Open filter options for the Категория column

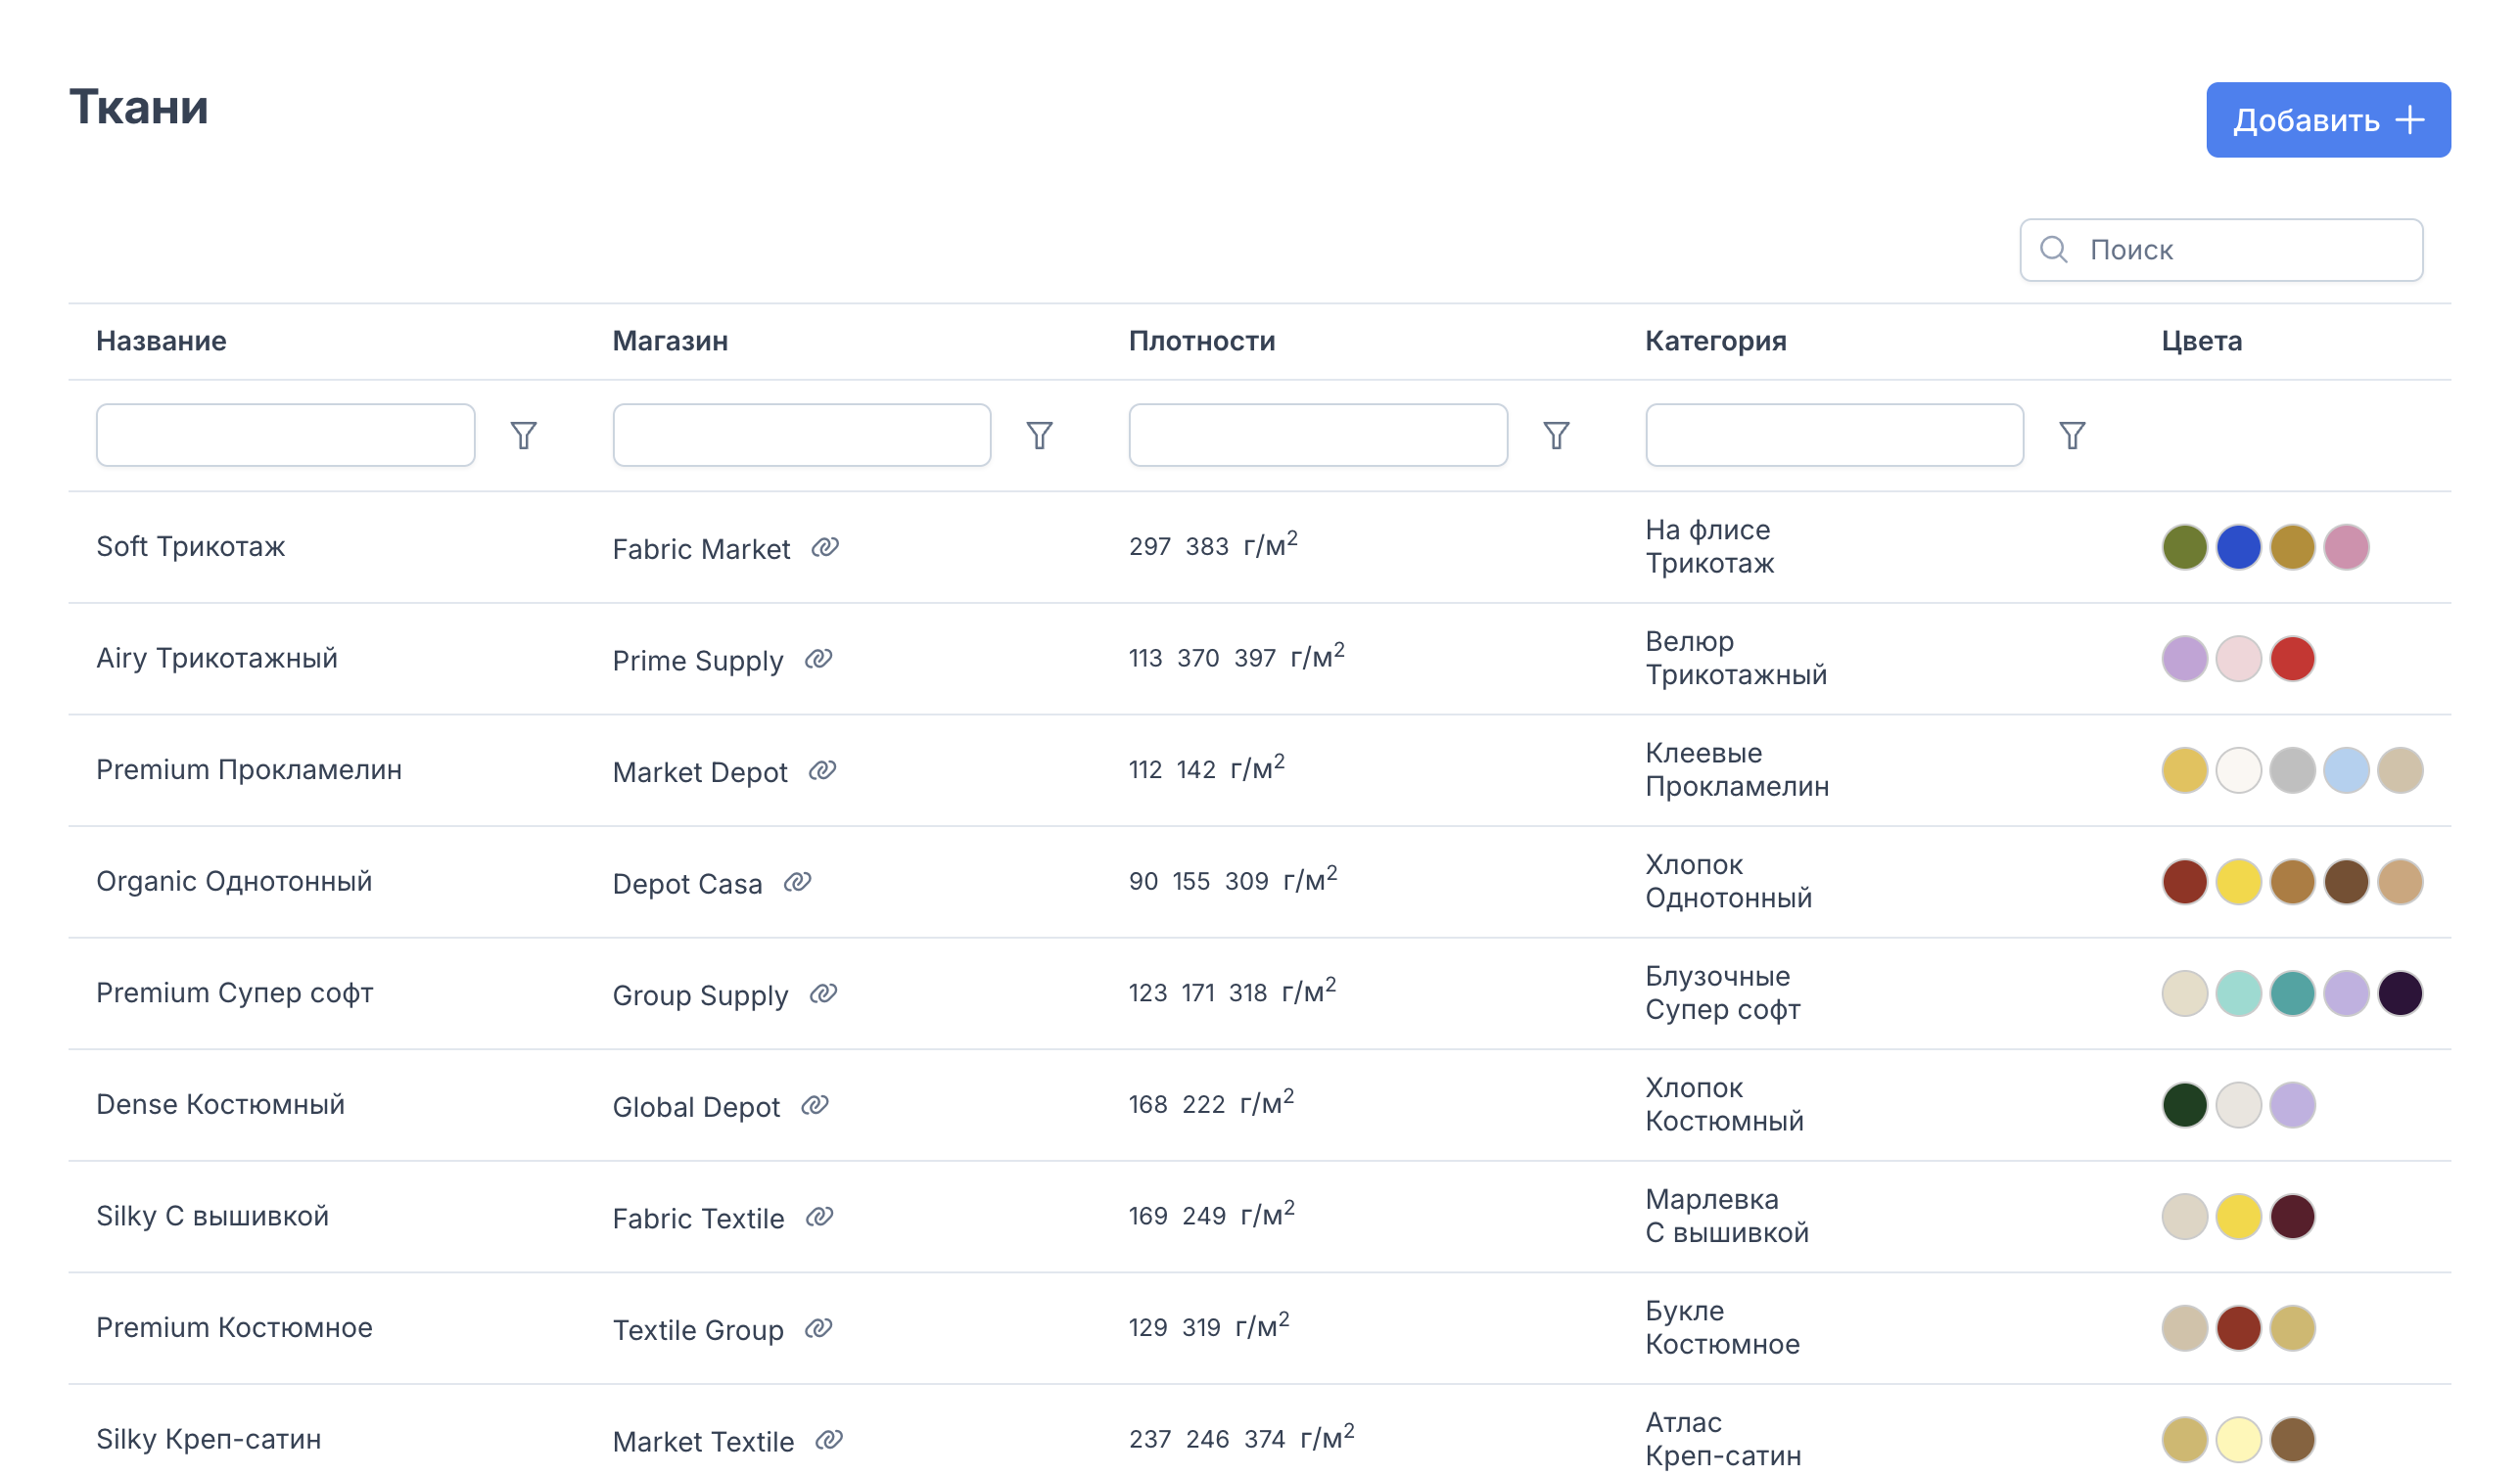[x=2072, y=435]
